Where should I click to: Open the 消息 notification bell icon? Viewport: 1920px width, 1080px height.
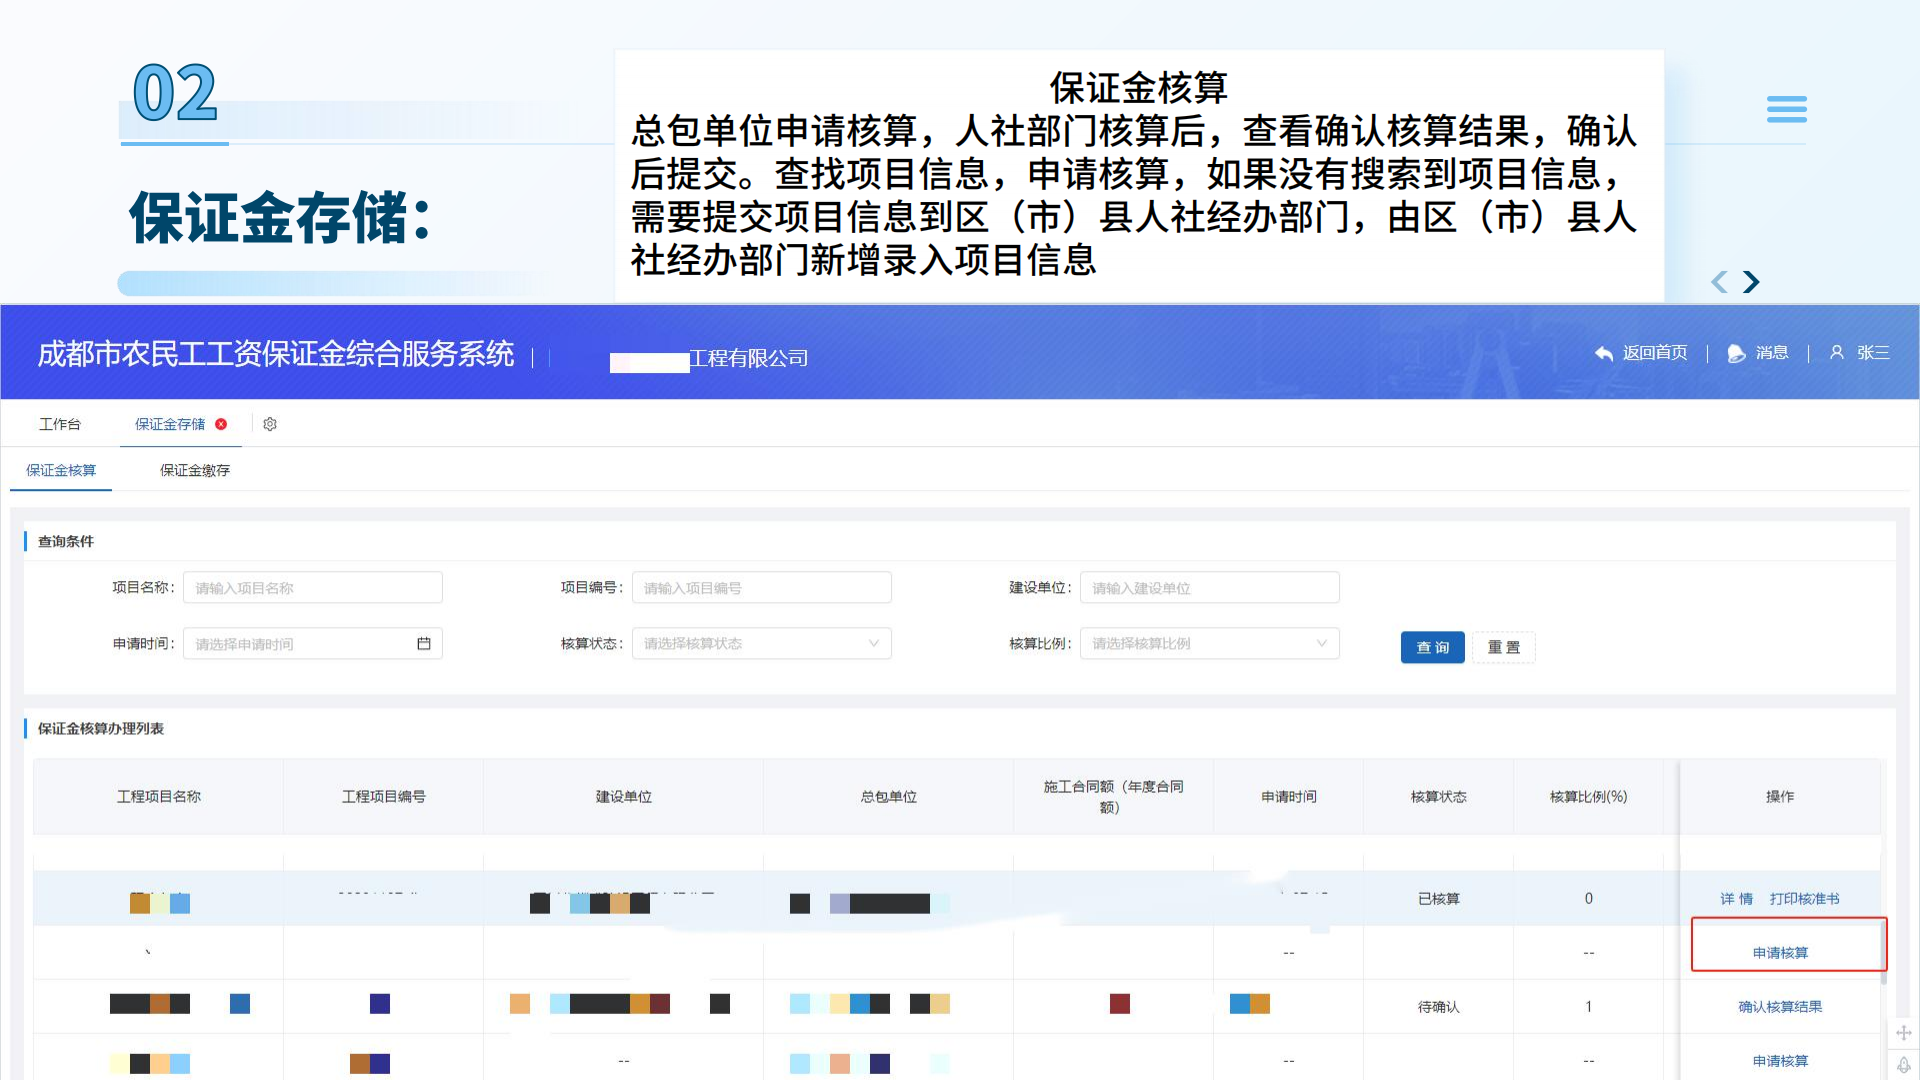(1735, 353)
